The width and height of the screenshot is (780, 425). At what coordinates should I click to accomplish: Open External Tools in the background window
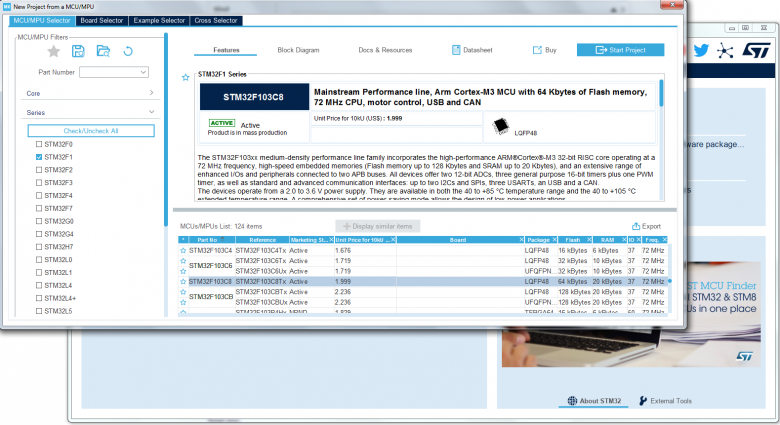tap(665, 401)
